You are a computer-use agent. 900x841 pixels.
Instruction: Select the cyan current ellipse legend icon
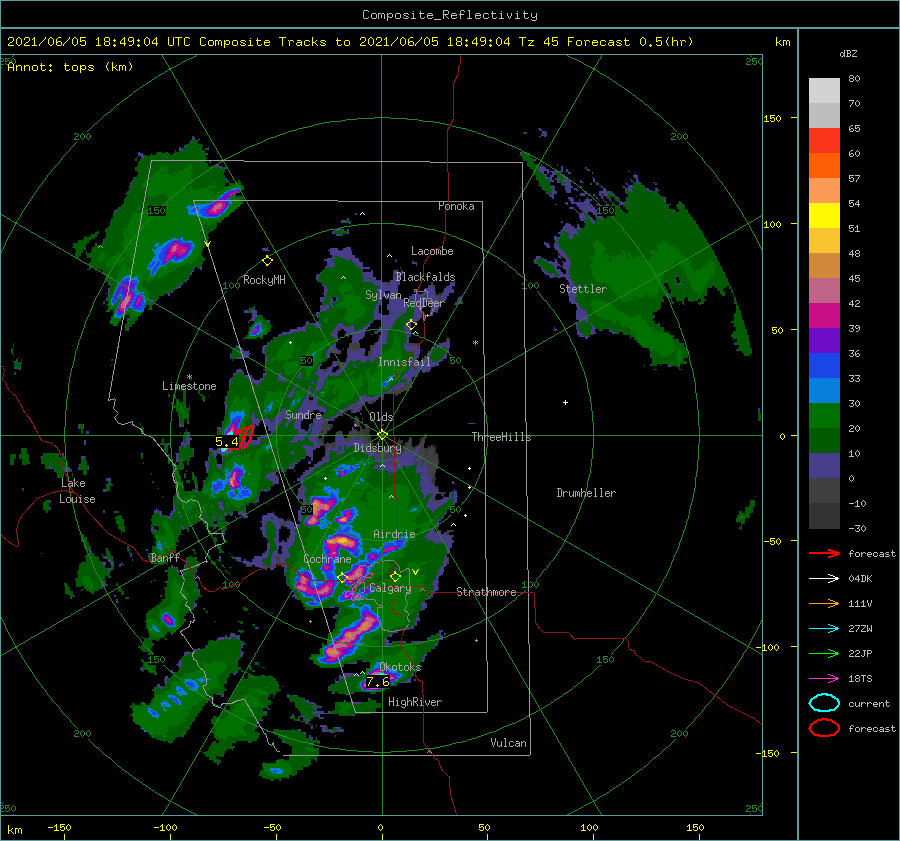coord(824,703)
